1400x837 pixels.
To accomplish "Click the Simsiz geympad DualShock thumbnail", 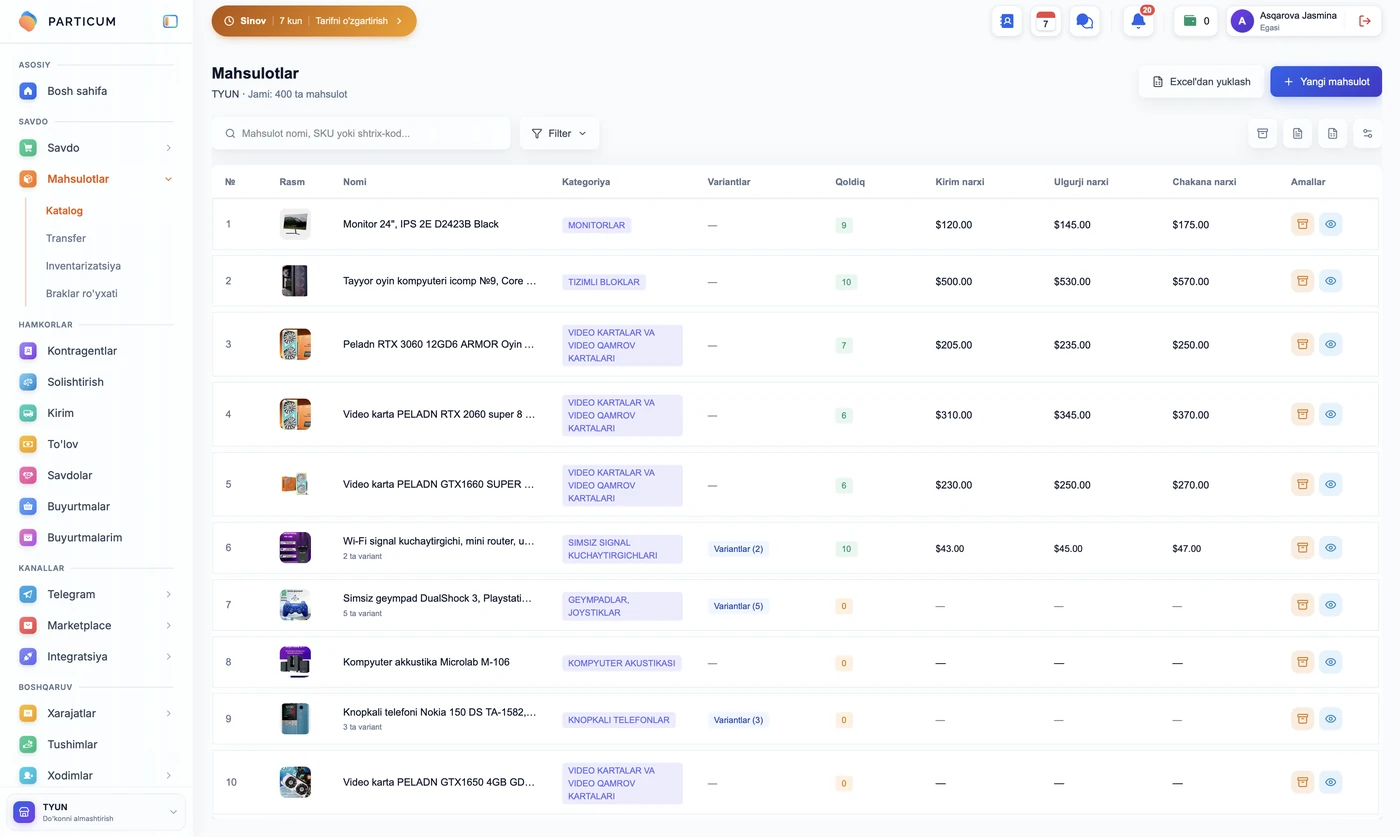I will coord(295,604).
